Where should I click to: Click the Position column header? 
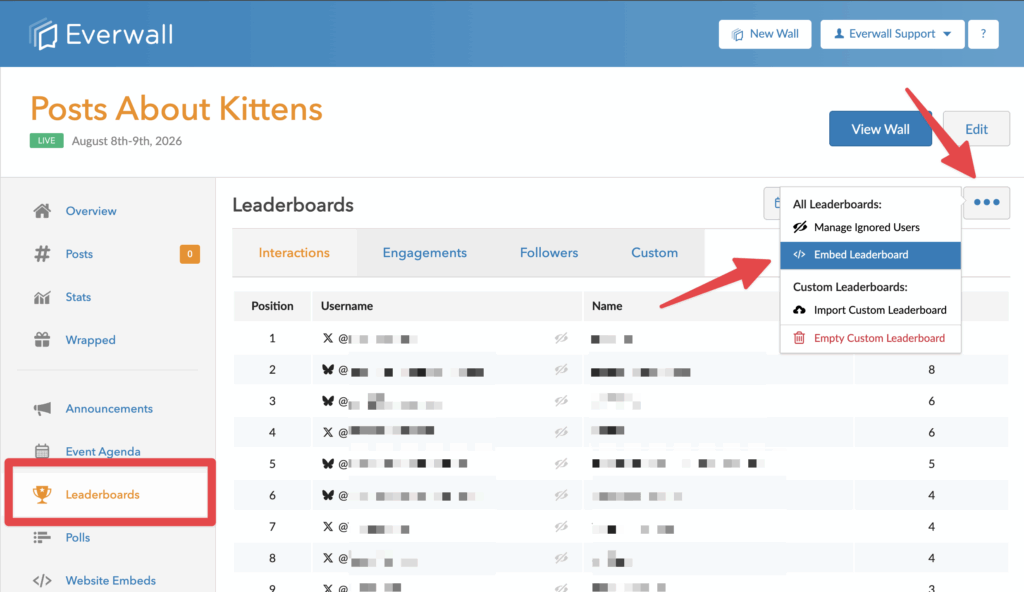(x=272, y=306)
